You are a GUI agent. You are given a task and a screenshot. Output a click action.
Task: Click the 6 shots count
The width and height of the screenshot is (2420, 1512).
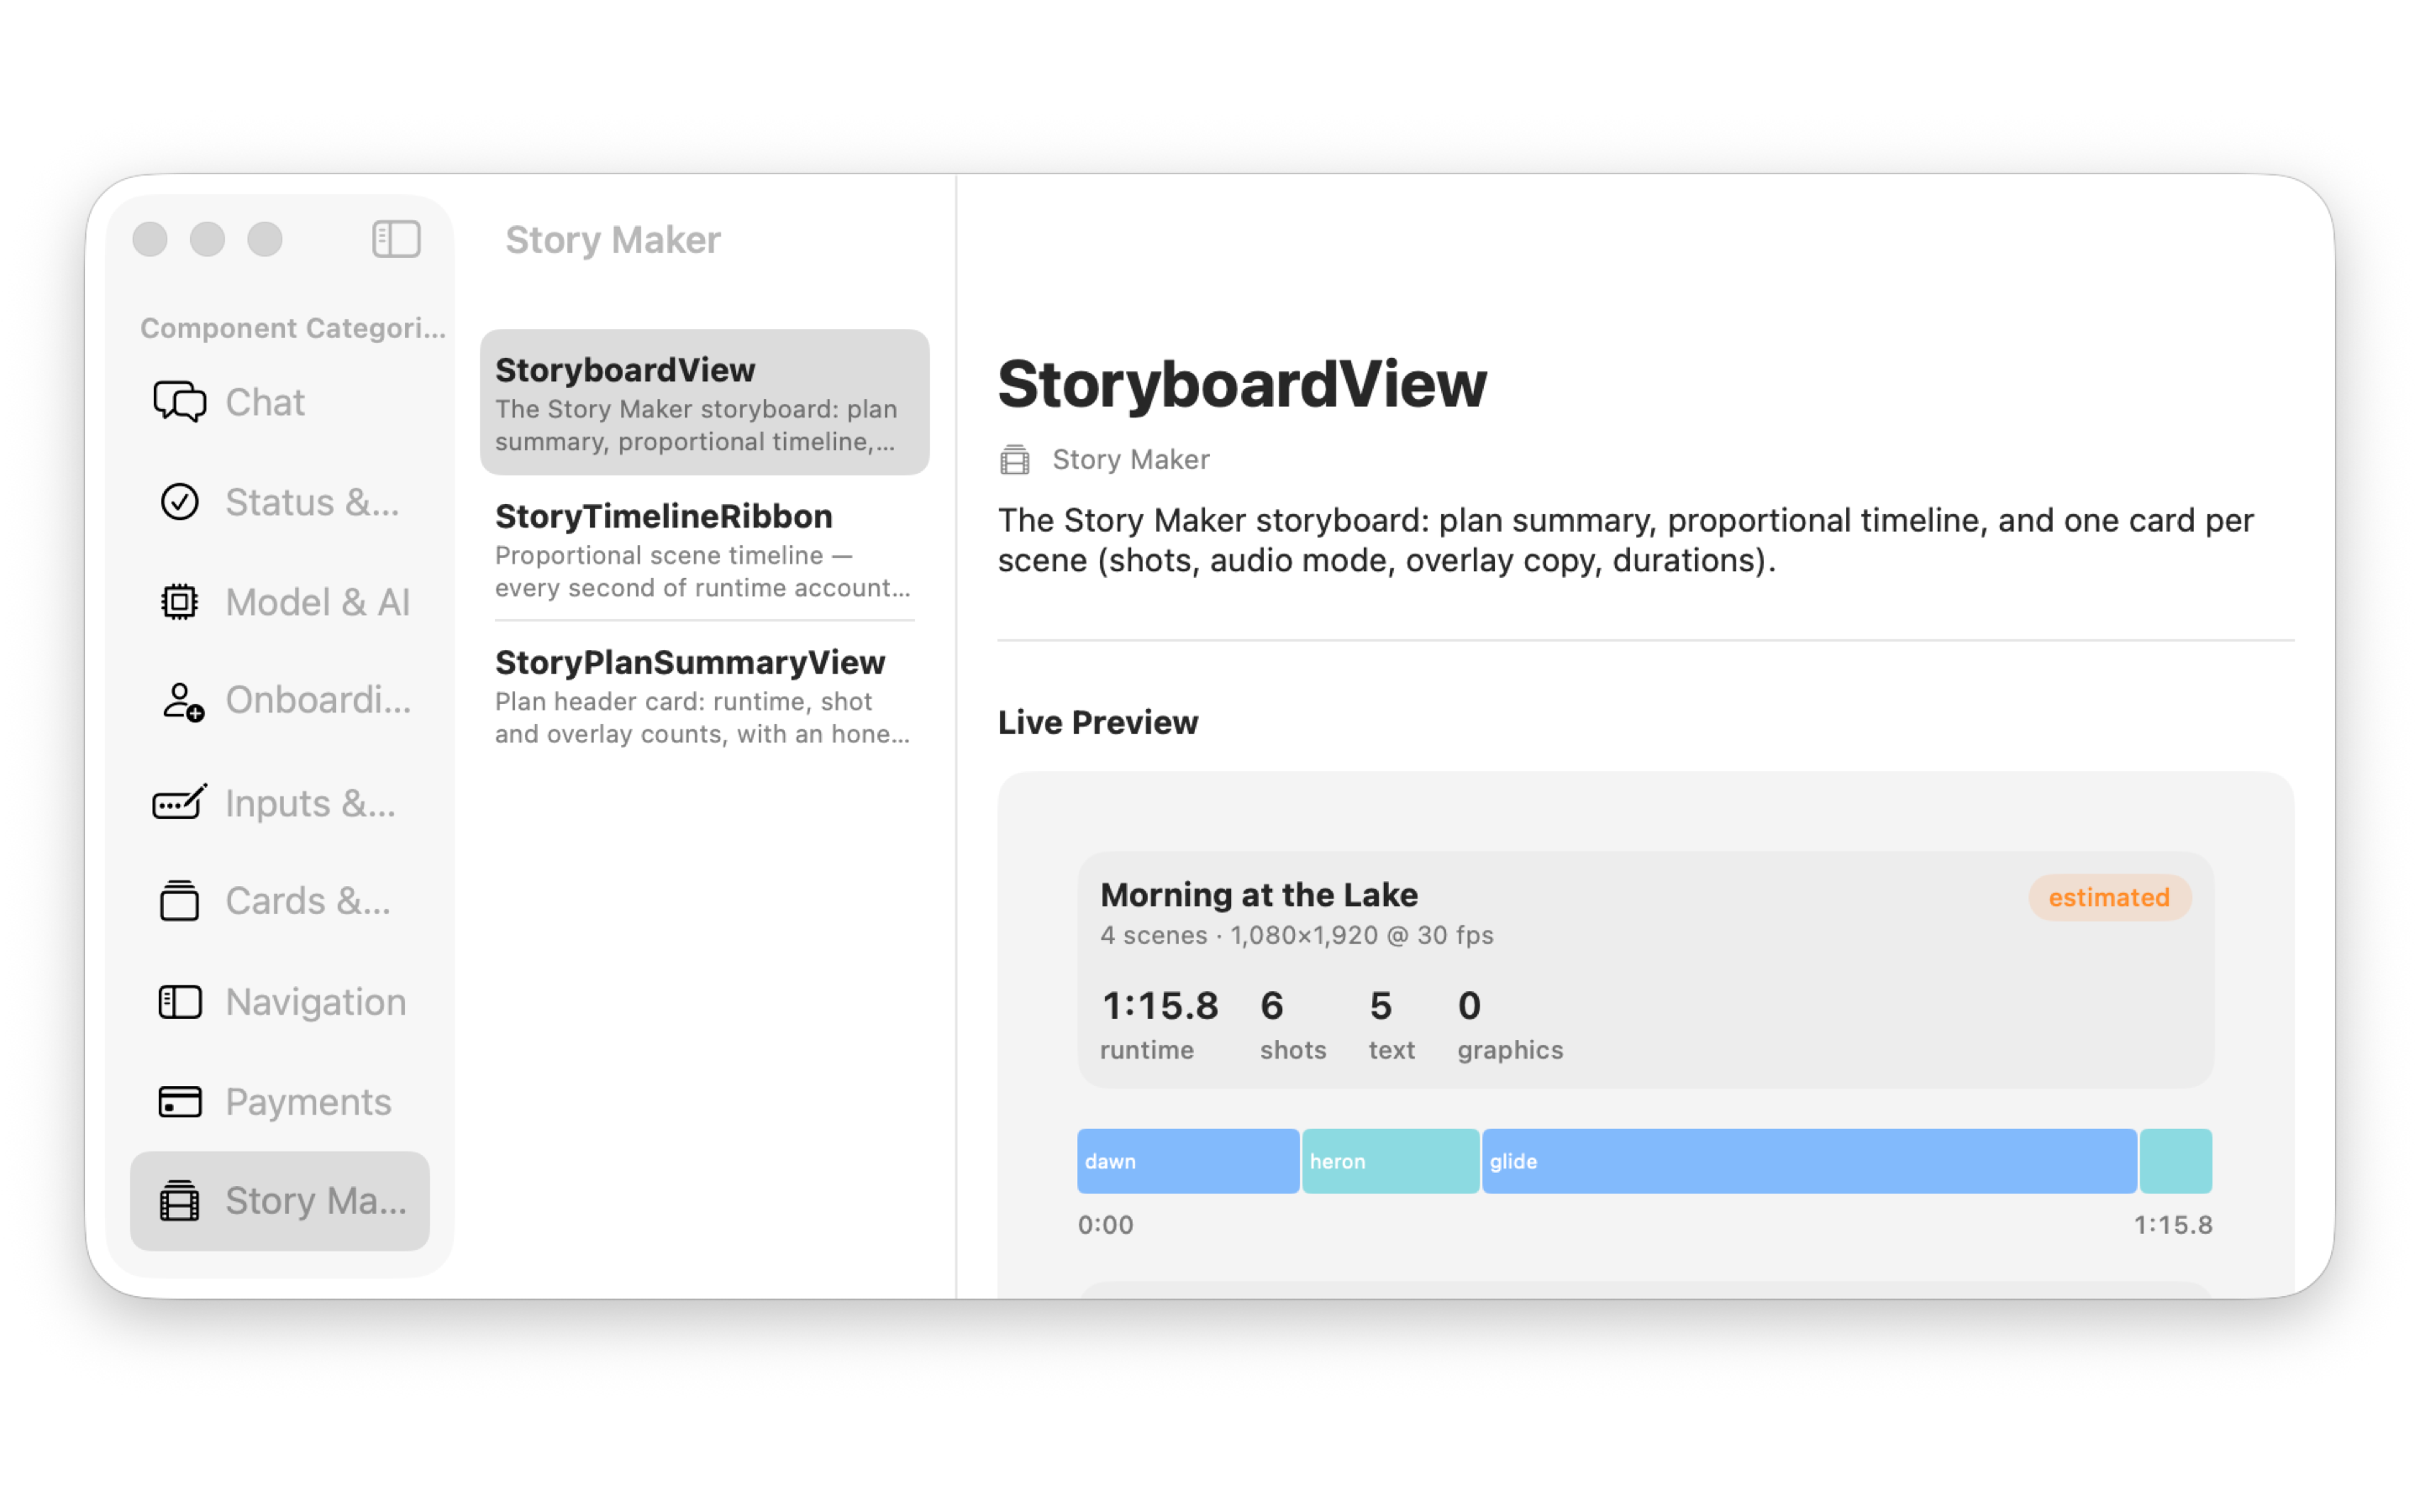pos(1271,1006)
